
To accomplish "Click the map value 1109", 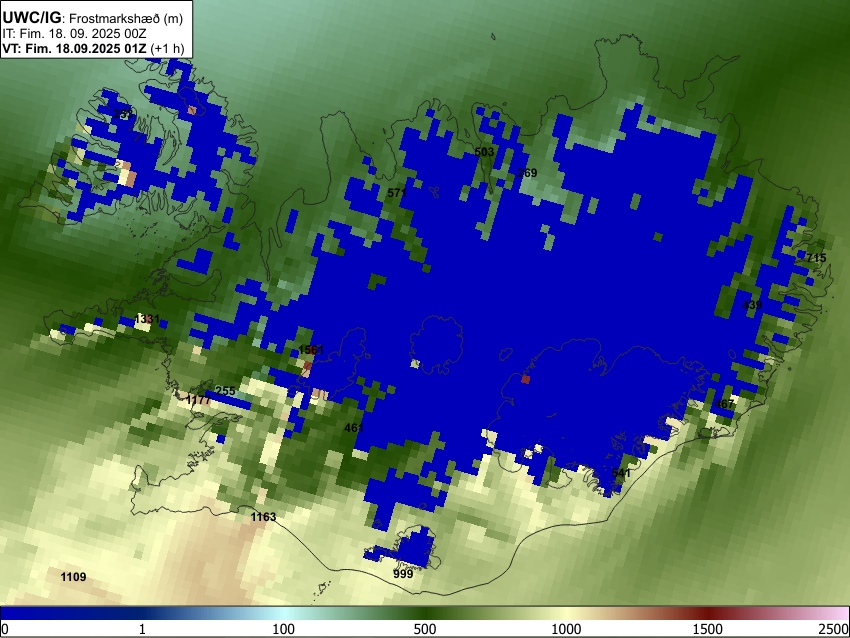I will tap(73, 577).
